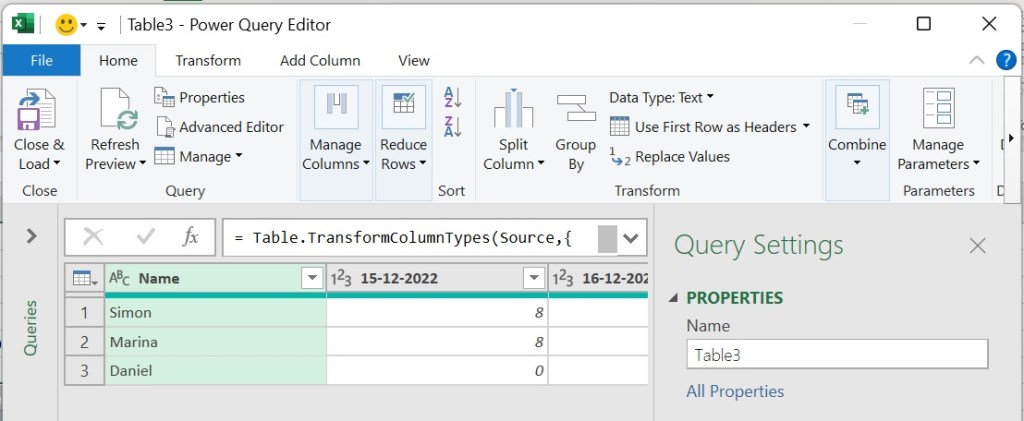This screenshot has width=1024, height=421.
Task: Open the Data Type: Text dropdown
Action: pos(661,97)
